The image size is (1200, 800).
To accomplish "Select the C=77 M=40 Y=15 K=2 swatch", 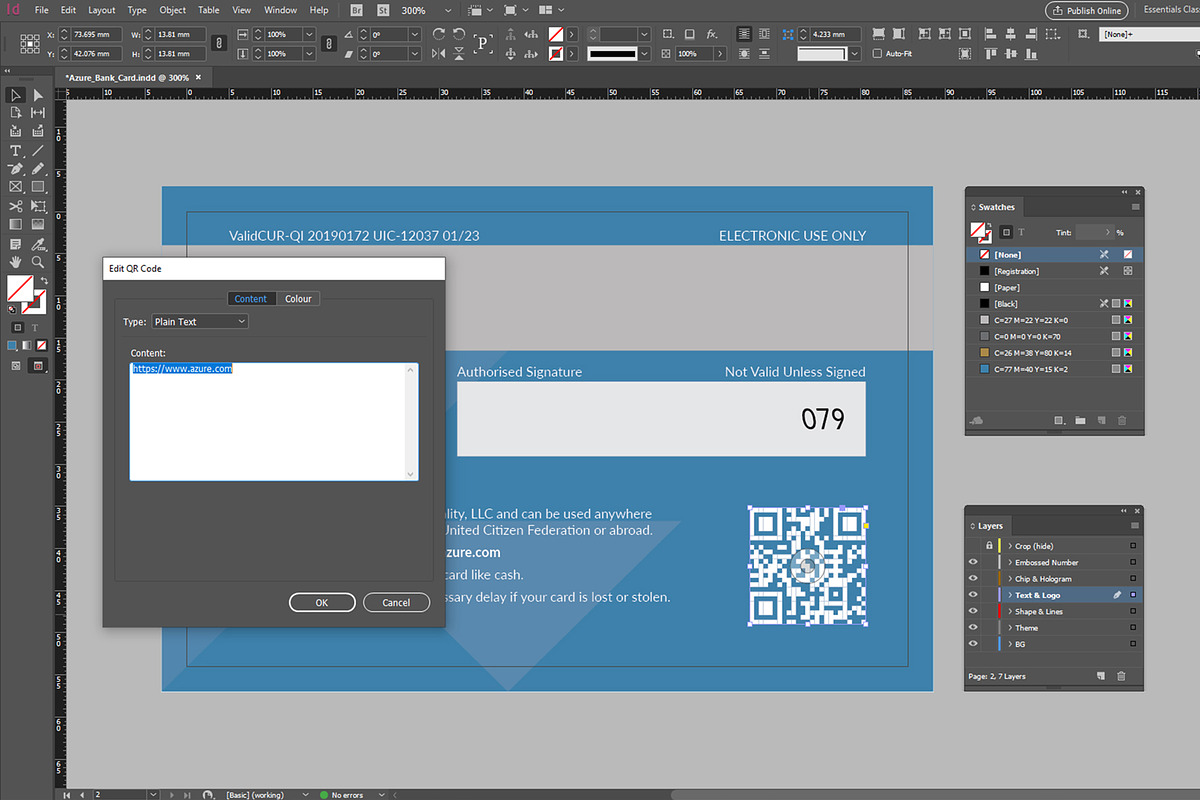I will (x=1055, y=368).
